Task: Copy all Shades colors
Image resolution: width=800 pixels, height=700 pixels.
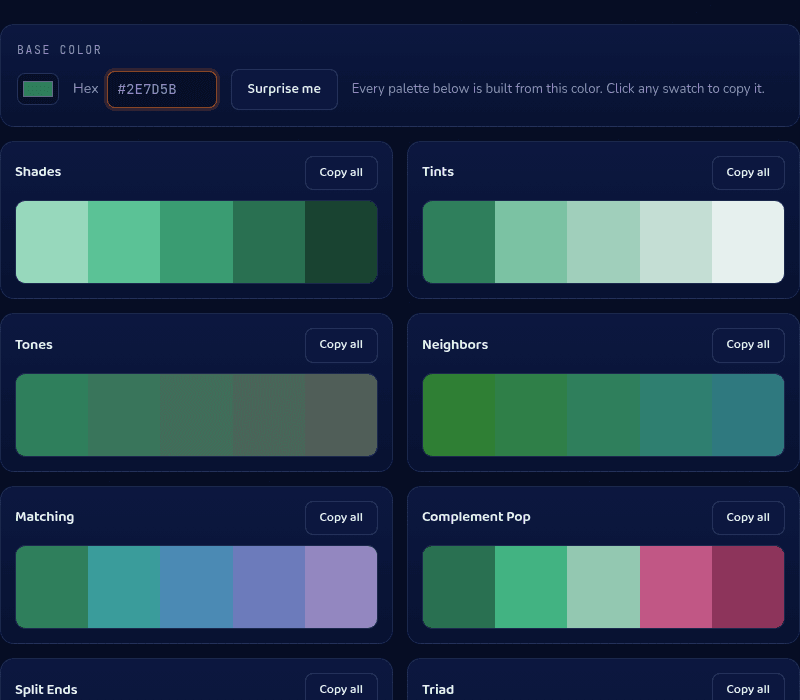Action: point(341,172)
